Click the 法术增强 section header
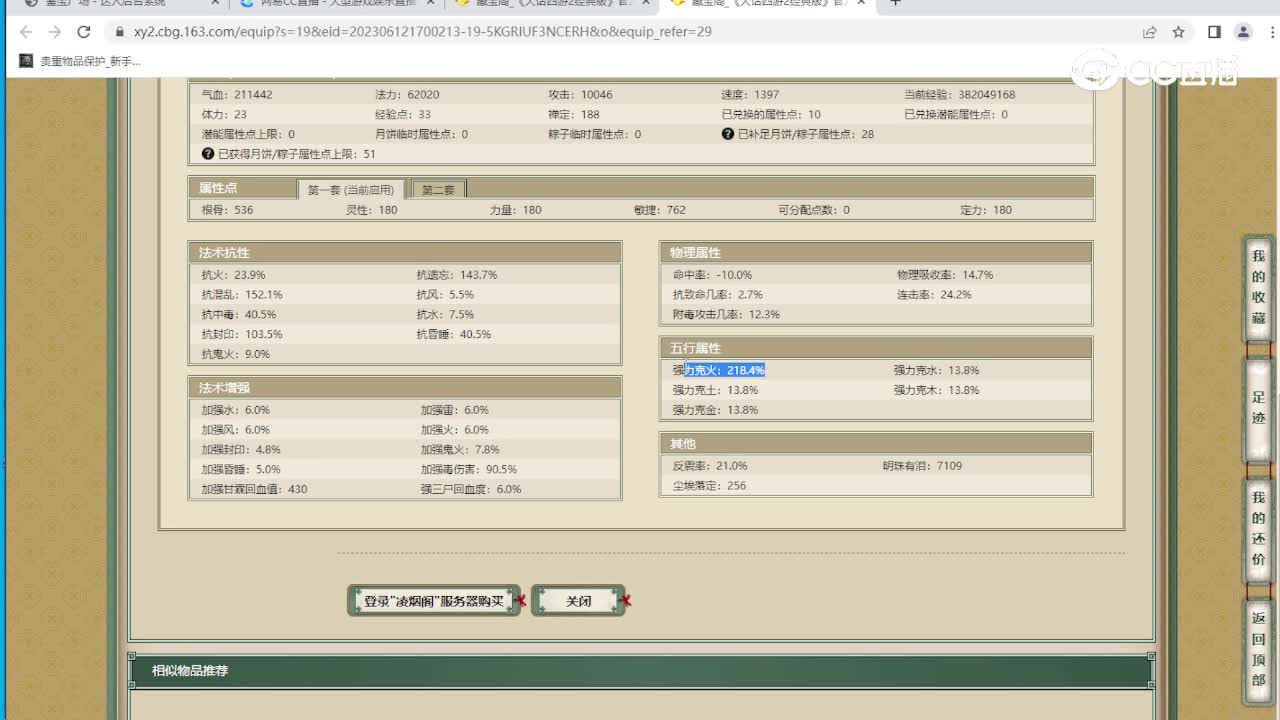Image resolution: width=1280 pixels, height=720 pixels. point(405,388)
